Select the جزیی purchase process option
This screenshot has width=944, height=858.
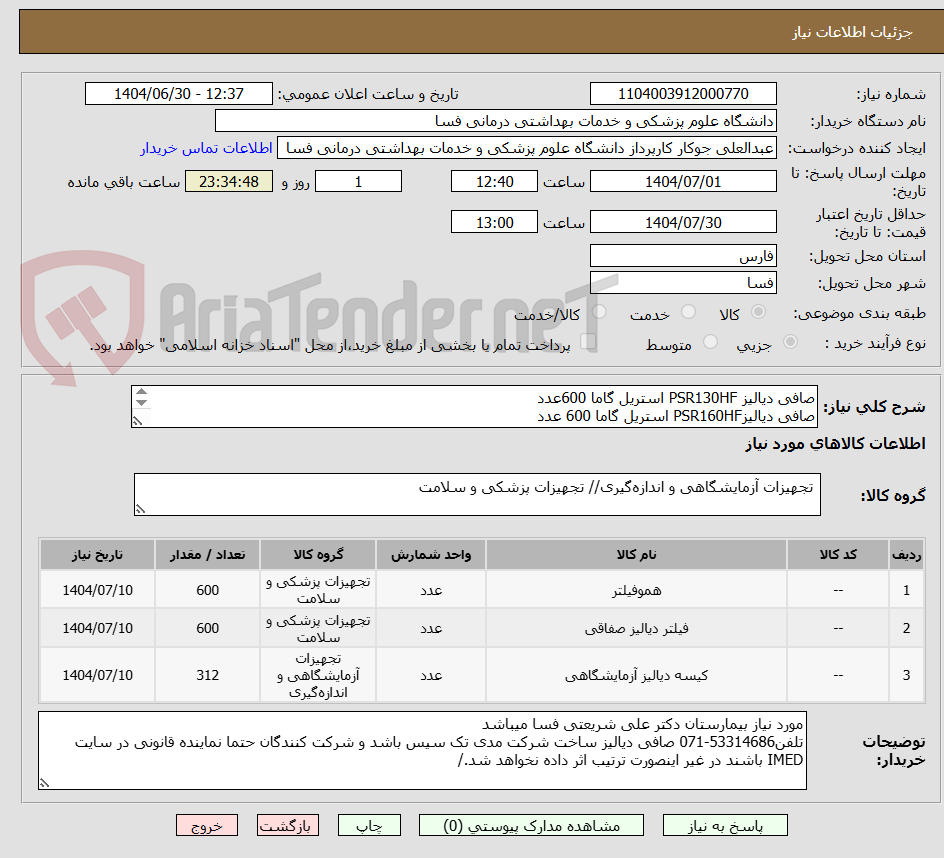(790, 342)
